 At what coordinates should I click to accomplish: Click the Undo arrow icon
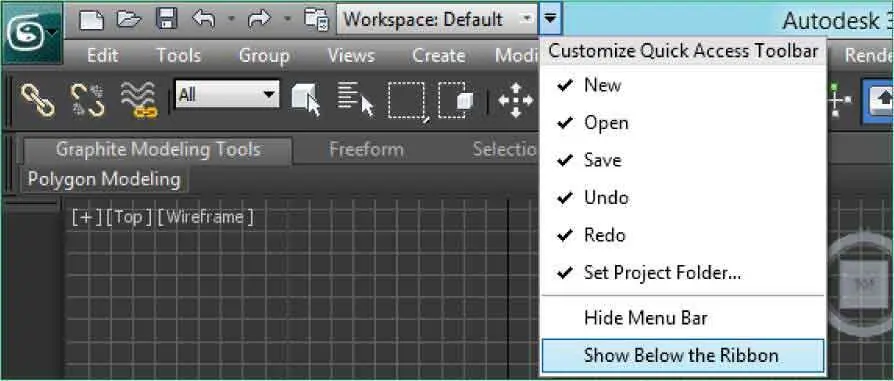coord(204,20)
